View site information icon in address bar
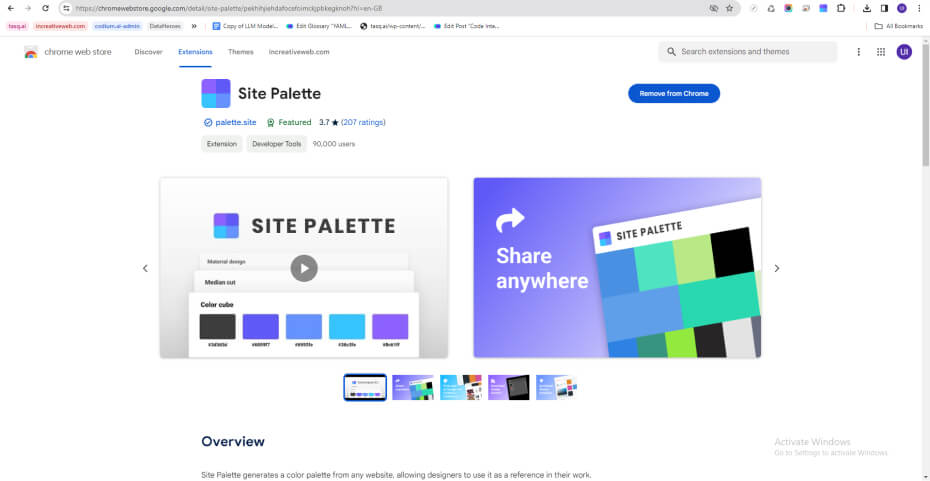 pyautogui.click(x=66, y=8)
